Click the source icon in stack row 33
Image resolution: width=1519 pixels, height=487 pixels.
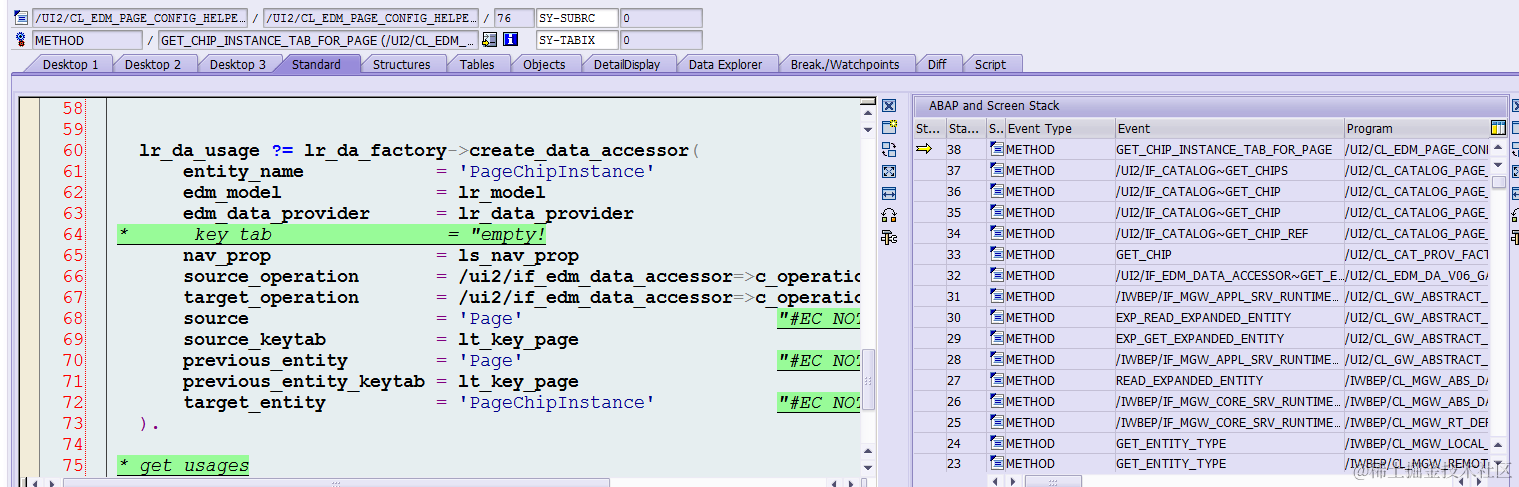click(997, 254)
